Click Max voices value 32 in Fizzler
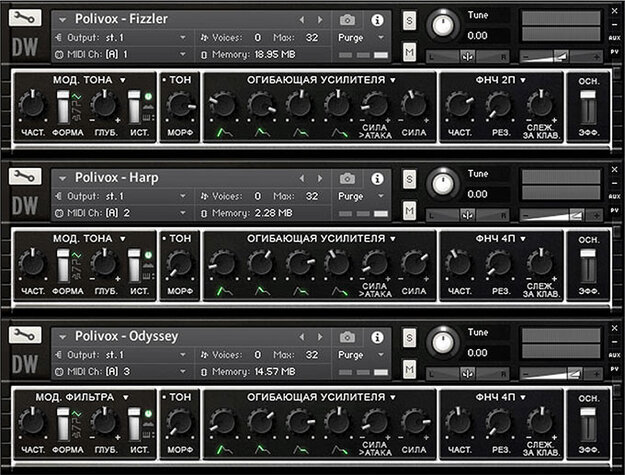This screenshot has width=625, height=475. click(312, 37)
